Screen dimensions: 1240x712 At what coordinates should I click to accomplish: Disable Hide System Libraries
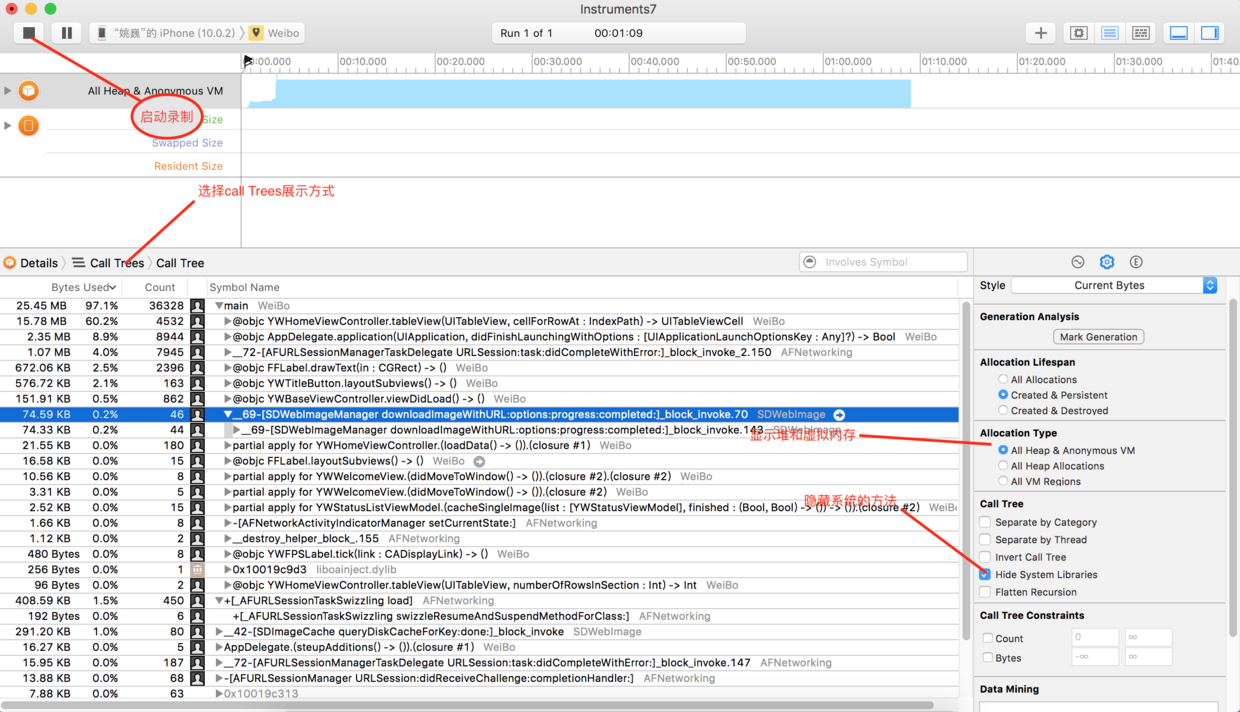(985, 573)
